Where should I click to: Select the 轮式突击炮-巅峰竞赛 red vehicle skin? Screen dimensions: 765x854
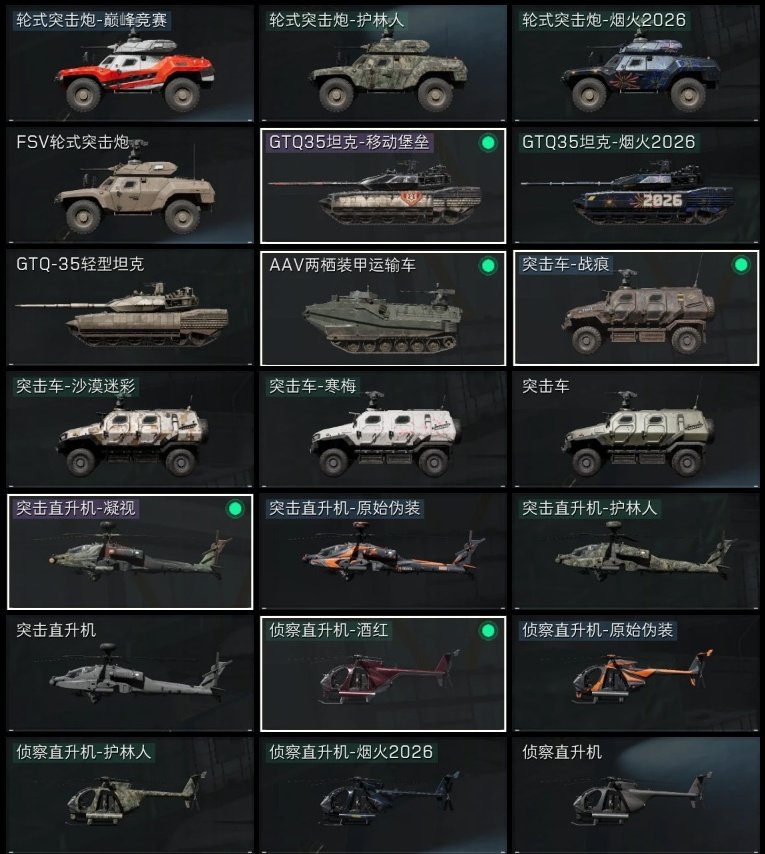pos(130,63)
